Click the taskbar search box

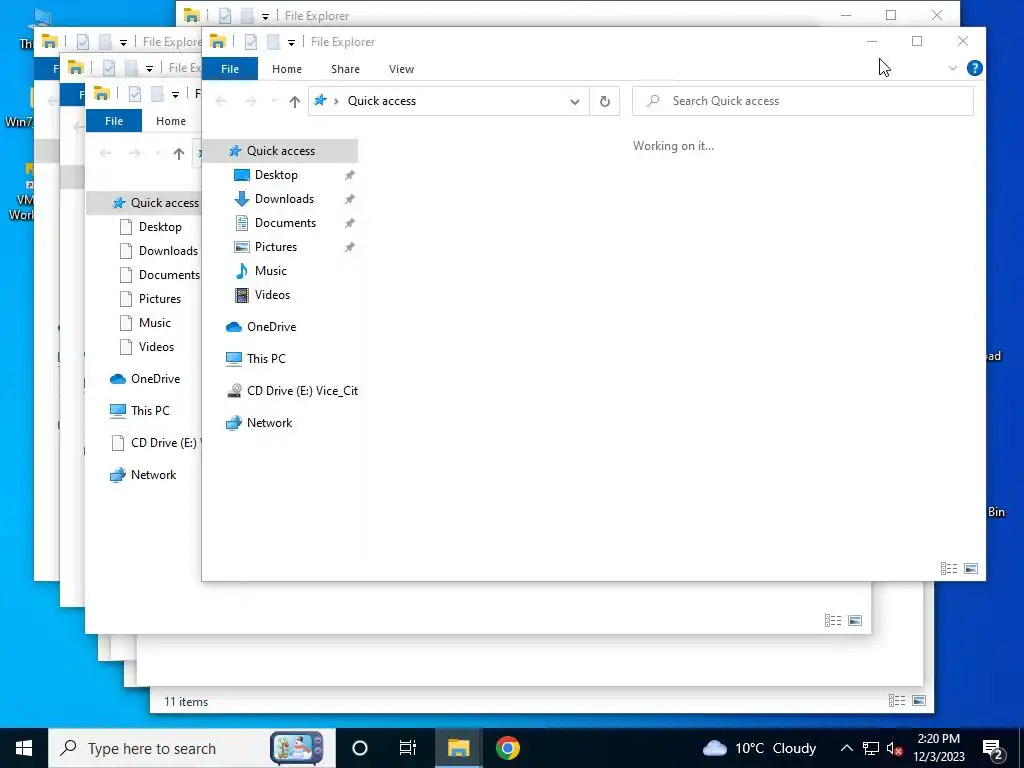(x=191, y=748)
